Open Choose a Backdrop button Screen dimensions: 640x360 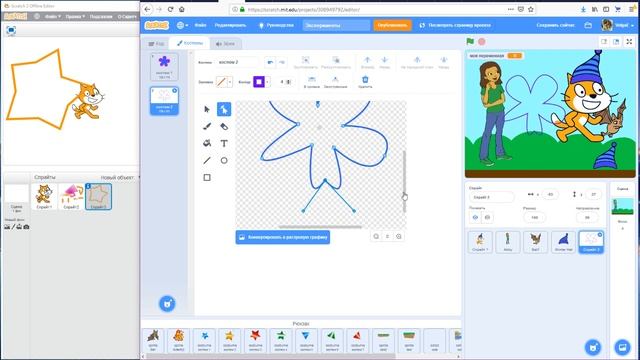(x=622, y=347)
